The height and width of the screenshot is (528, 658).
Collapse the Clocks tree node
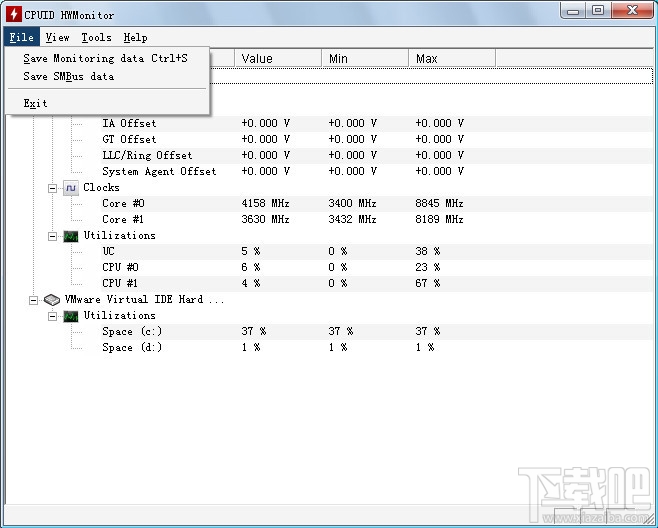pyautogui.click(x=52, y=188)
